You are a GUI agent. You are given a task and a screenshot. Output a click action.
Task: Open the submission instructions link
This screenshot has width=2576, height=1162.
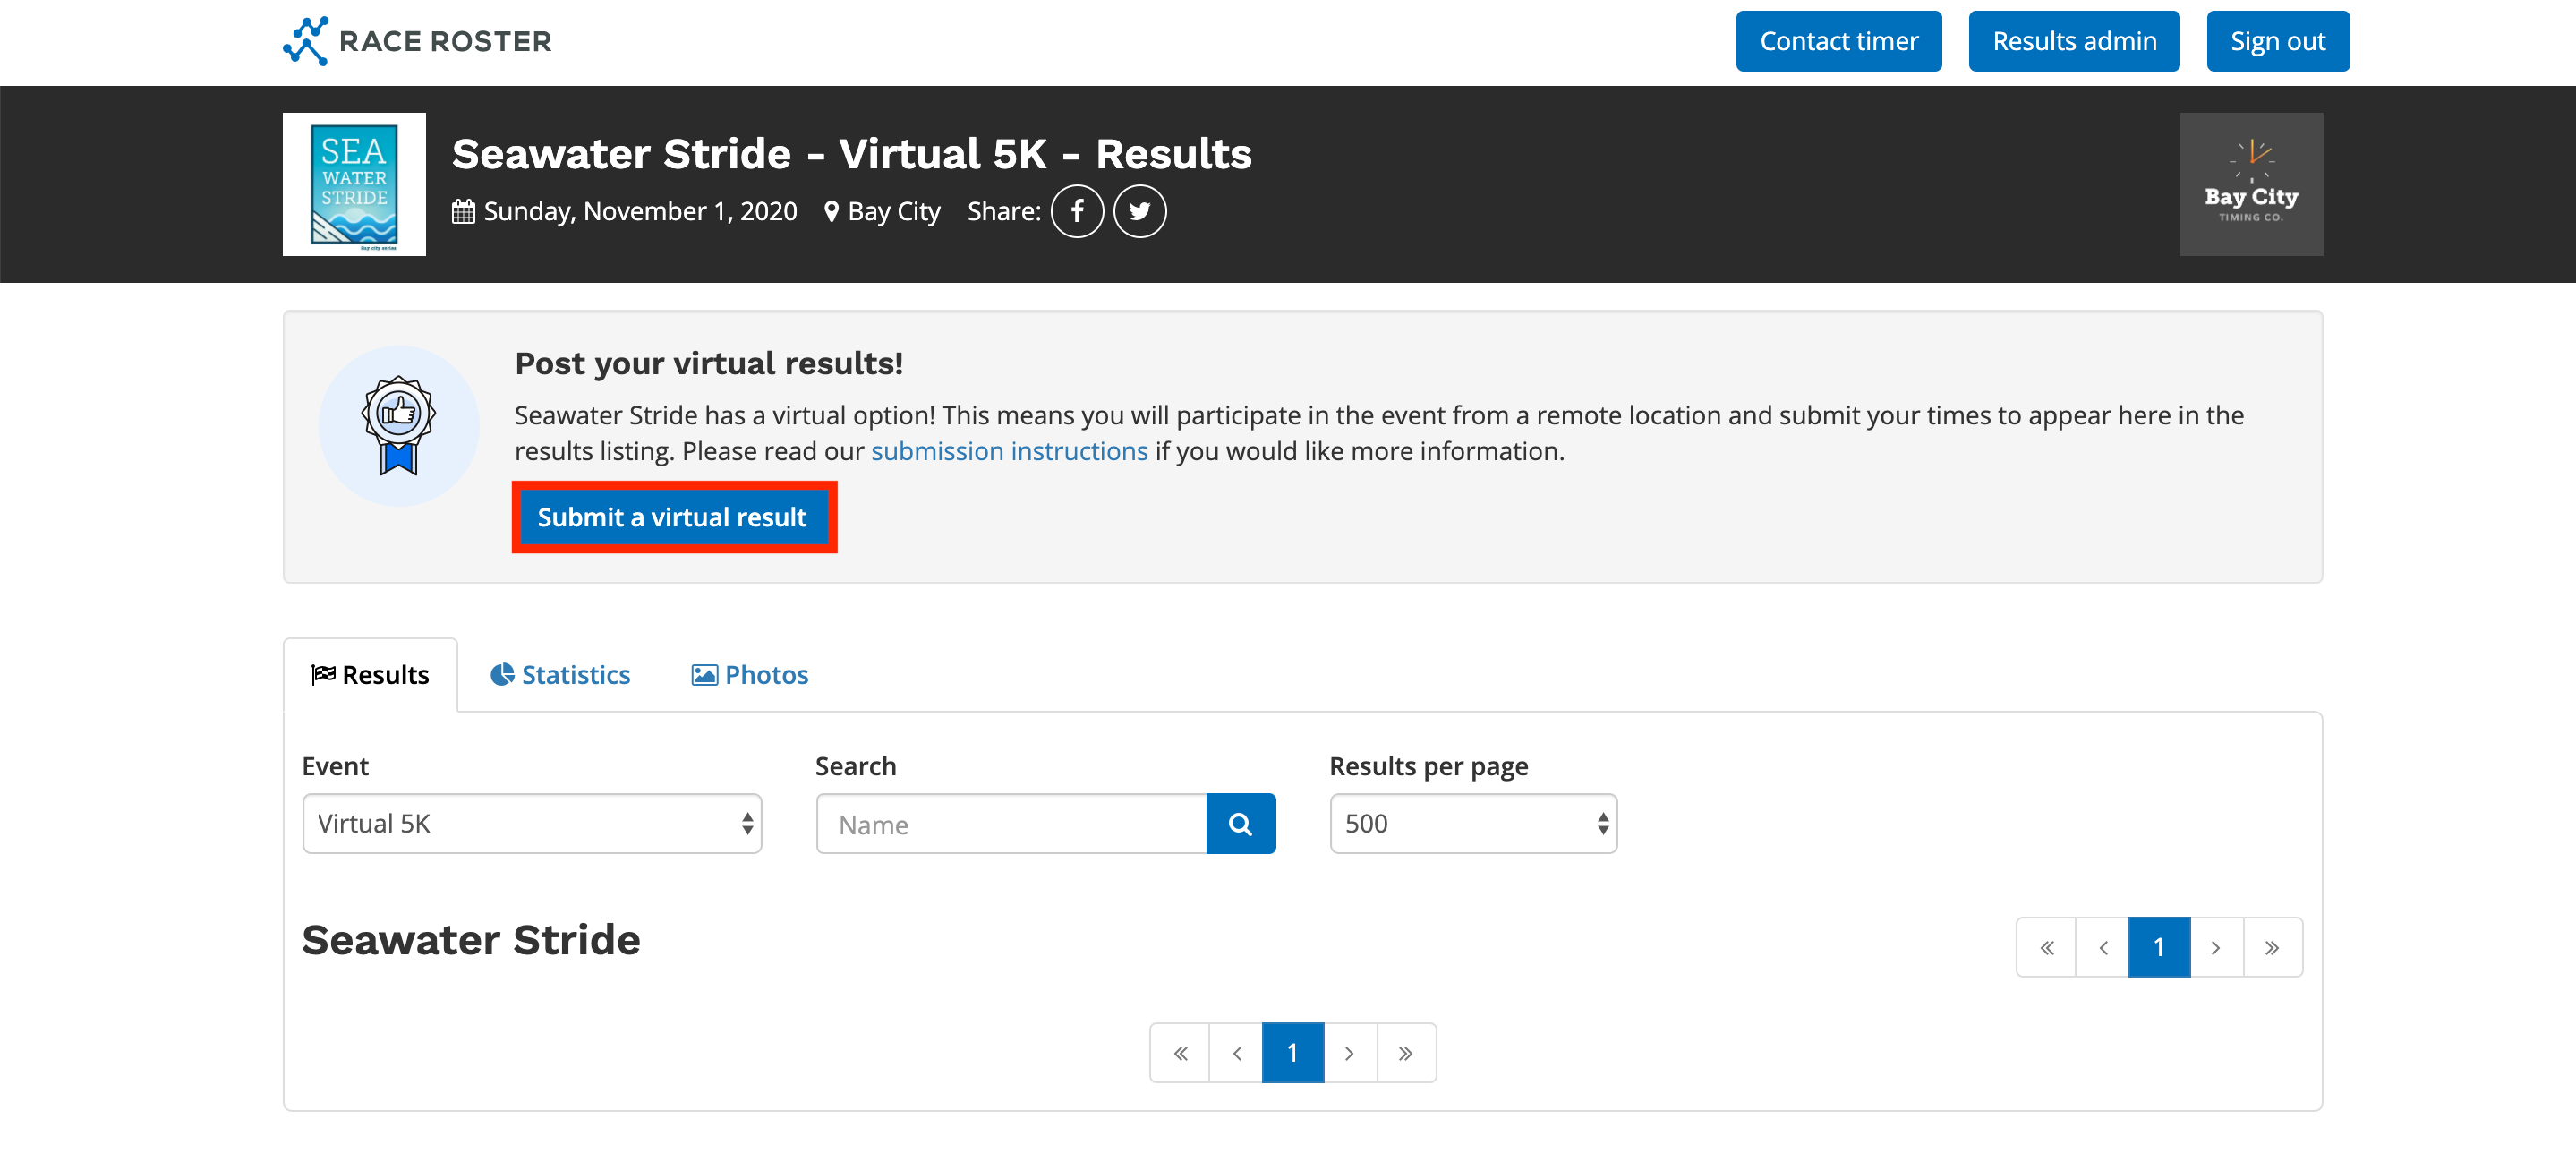pyautogui.click(x=1009, y=451)
